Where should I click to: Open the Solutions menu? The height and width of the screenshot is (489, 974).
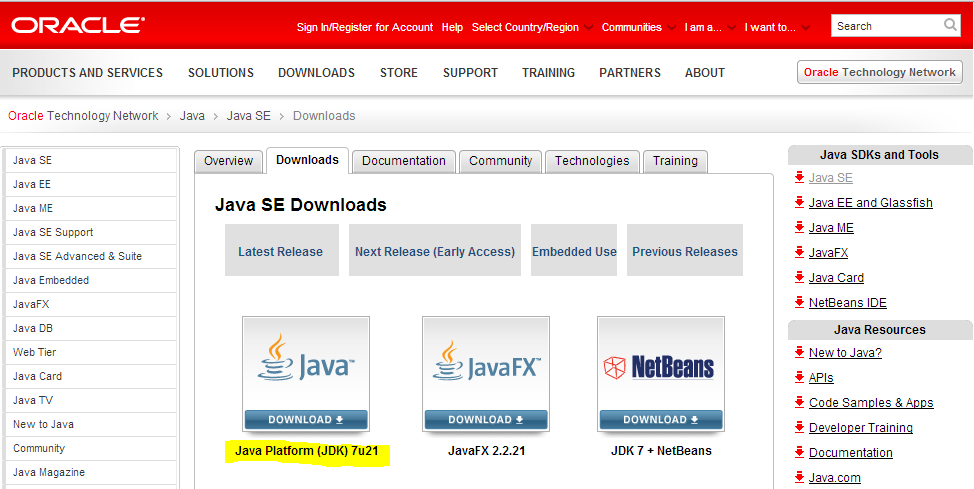[x=221, y=73]
